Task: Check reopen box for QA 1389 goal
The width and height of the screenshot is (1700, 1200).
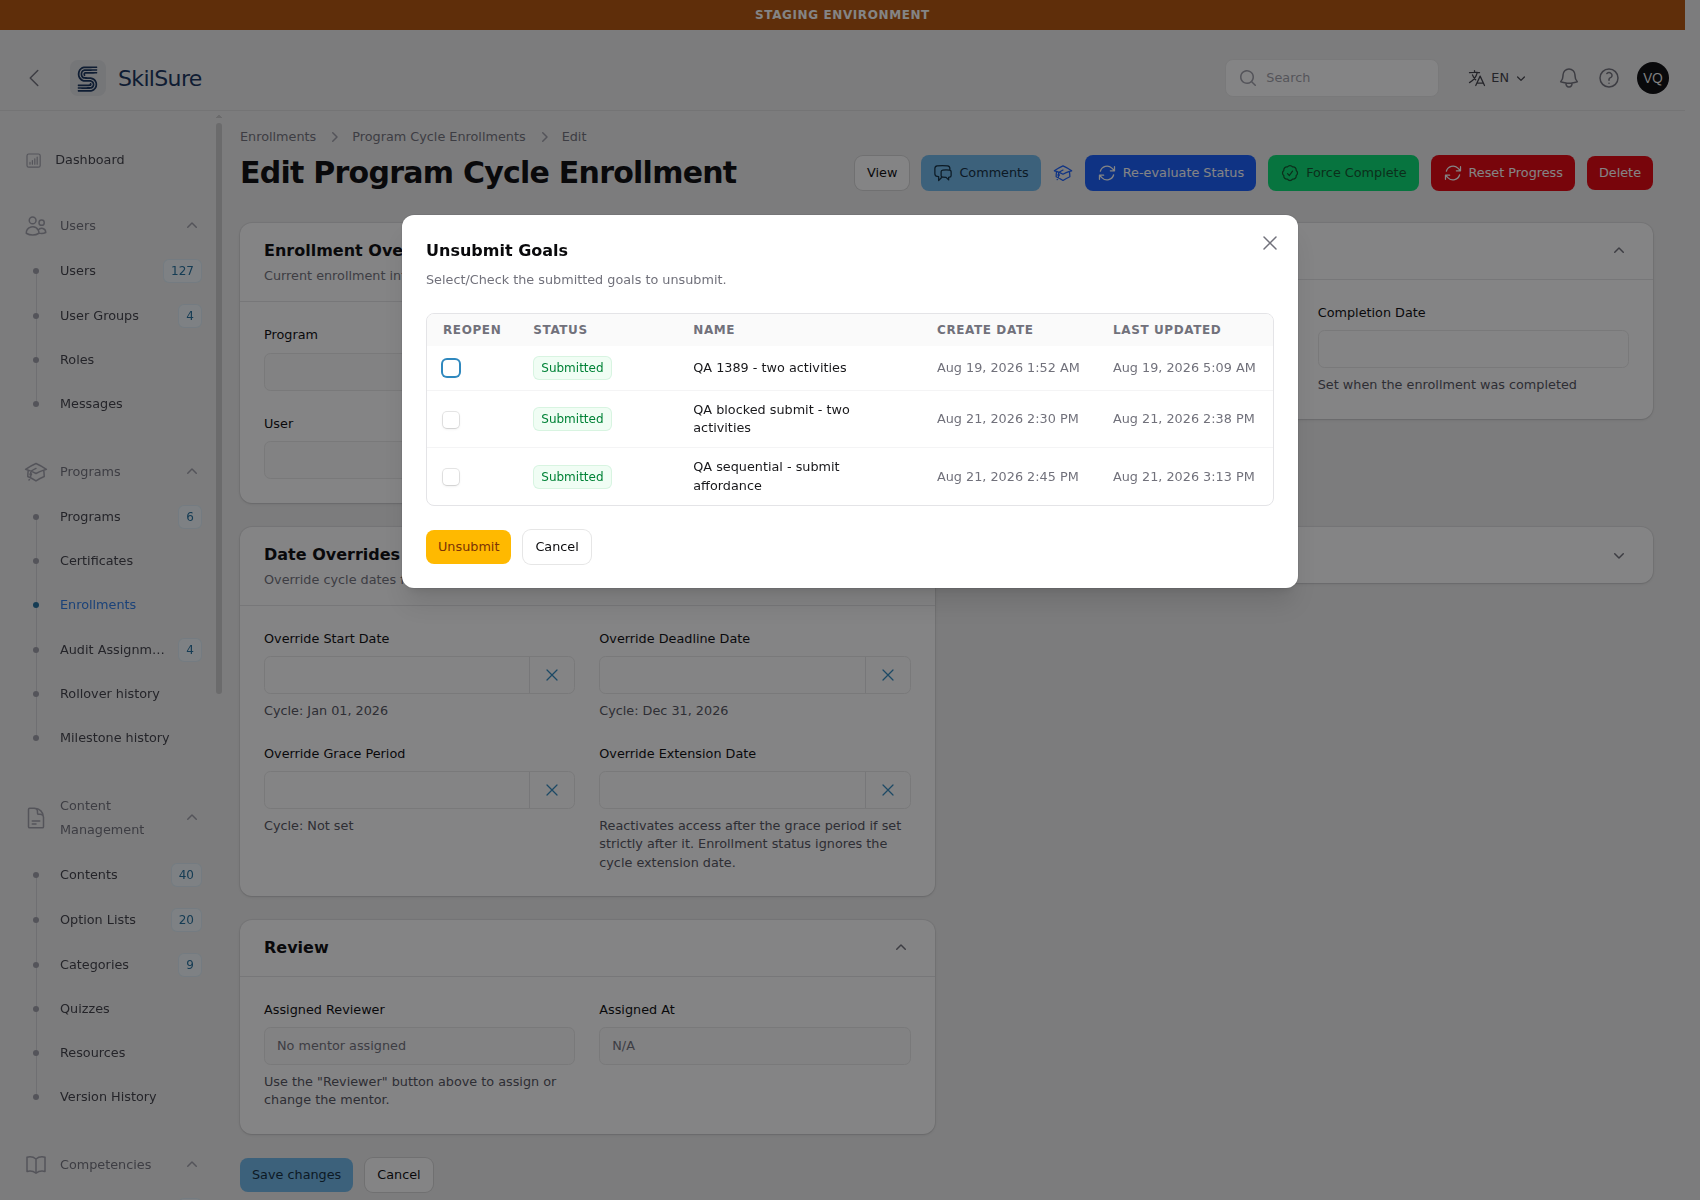Action: pos(451,368)
